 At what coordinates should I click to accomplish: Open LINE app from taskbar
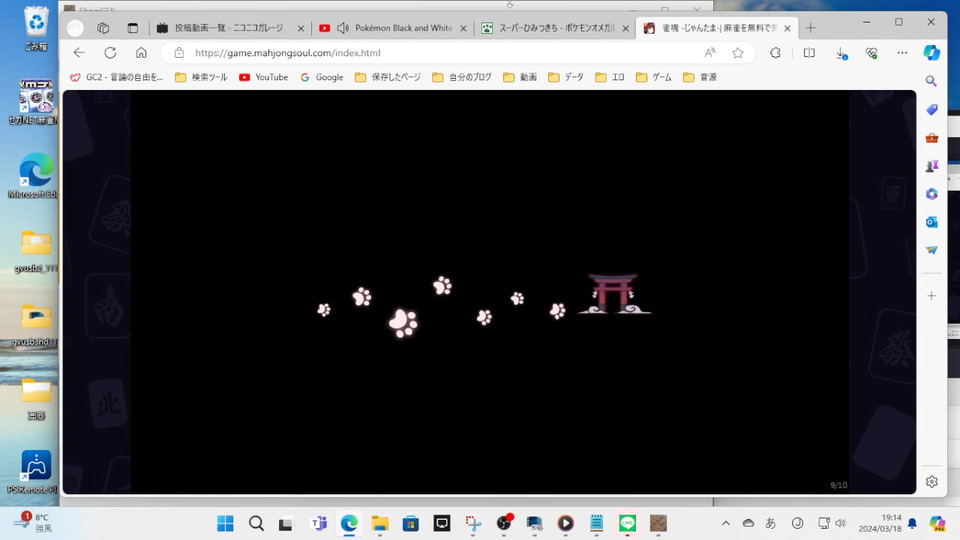click(x=627, y=523)
